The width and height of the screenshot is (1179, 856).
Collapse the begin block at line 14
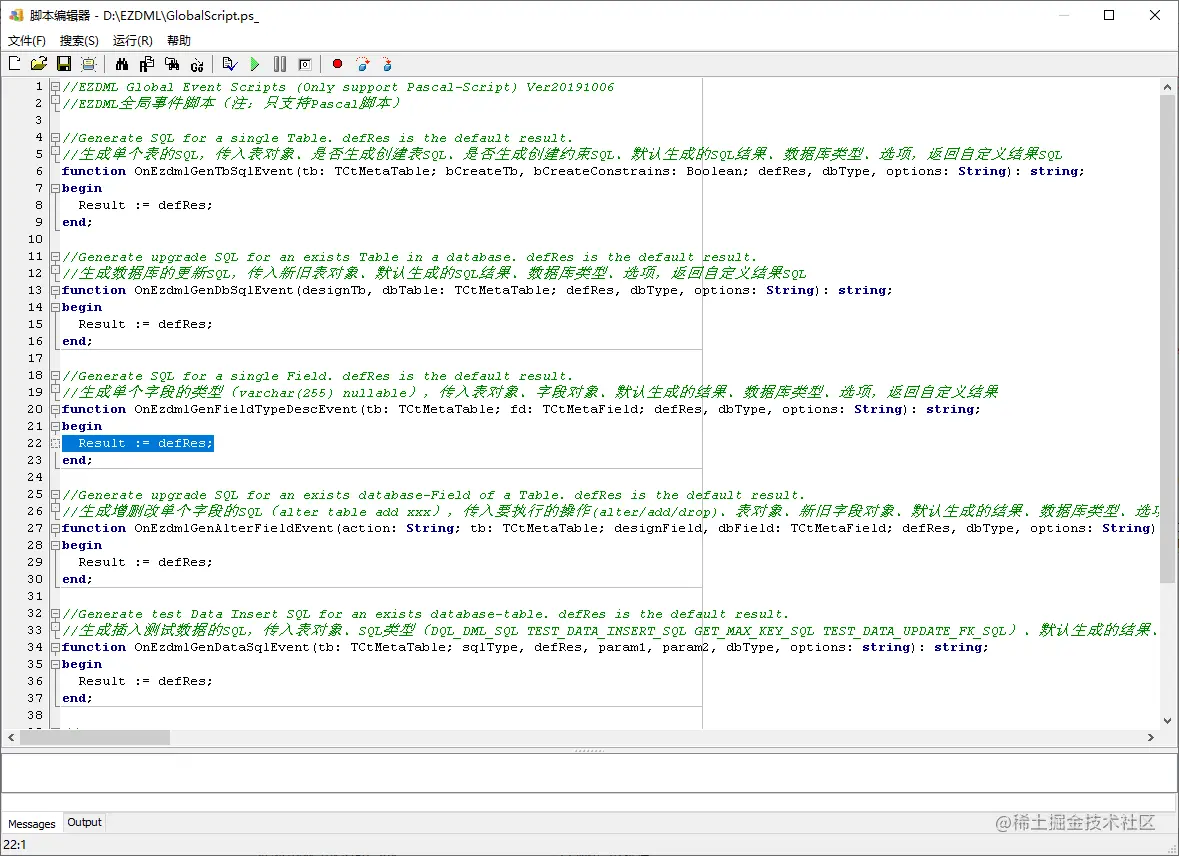pyautogui.click(x=55, y=307)
